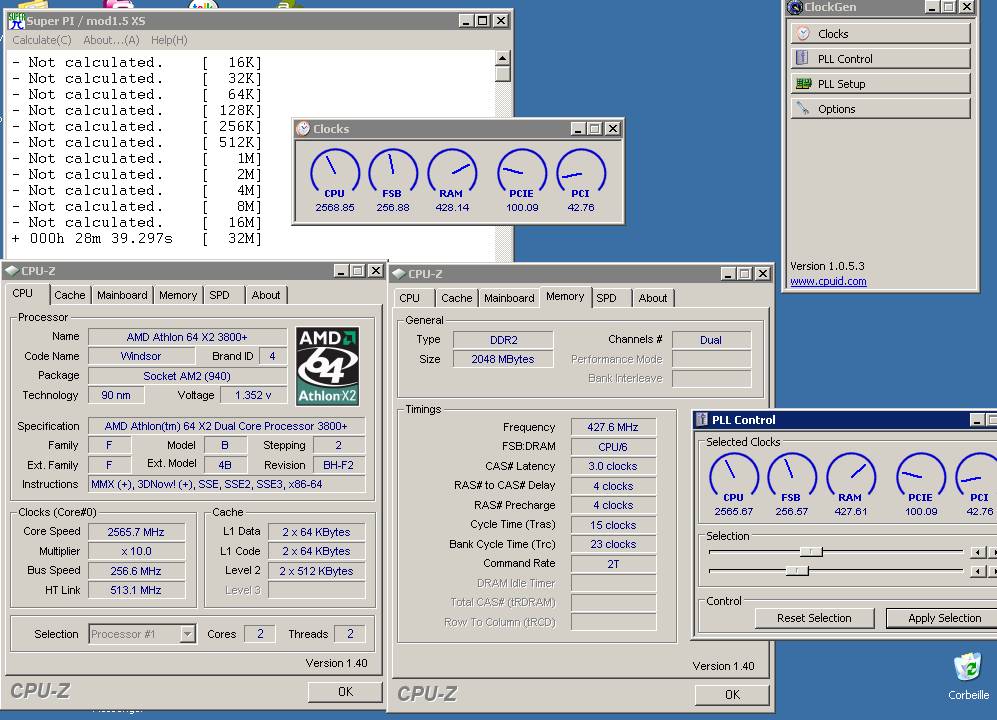Click left CPU-Z window title icon

[11, 271]
